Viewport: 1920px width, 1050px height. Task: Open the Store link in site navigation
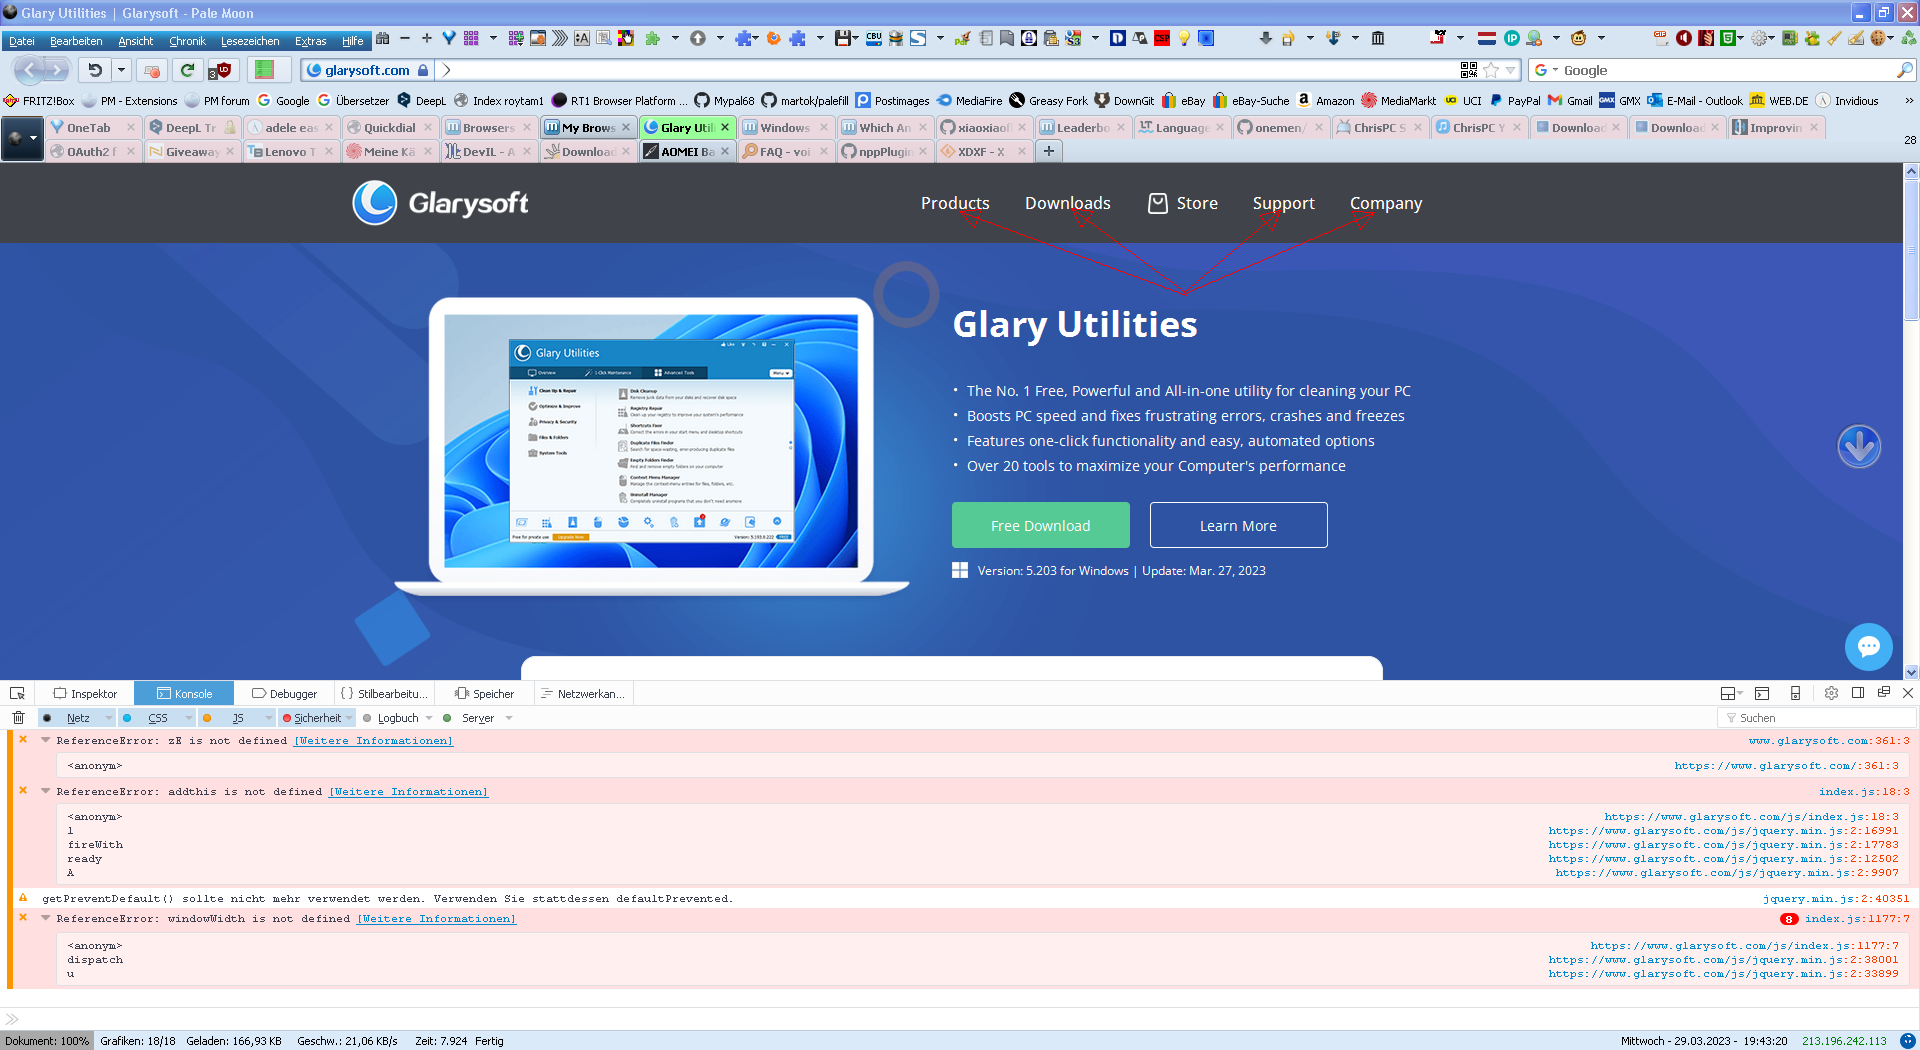[1183, 203]
